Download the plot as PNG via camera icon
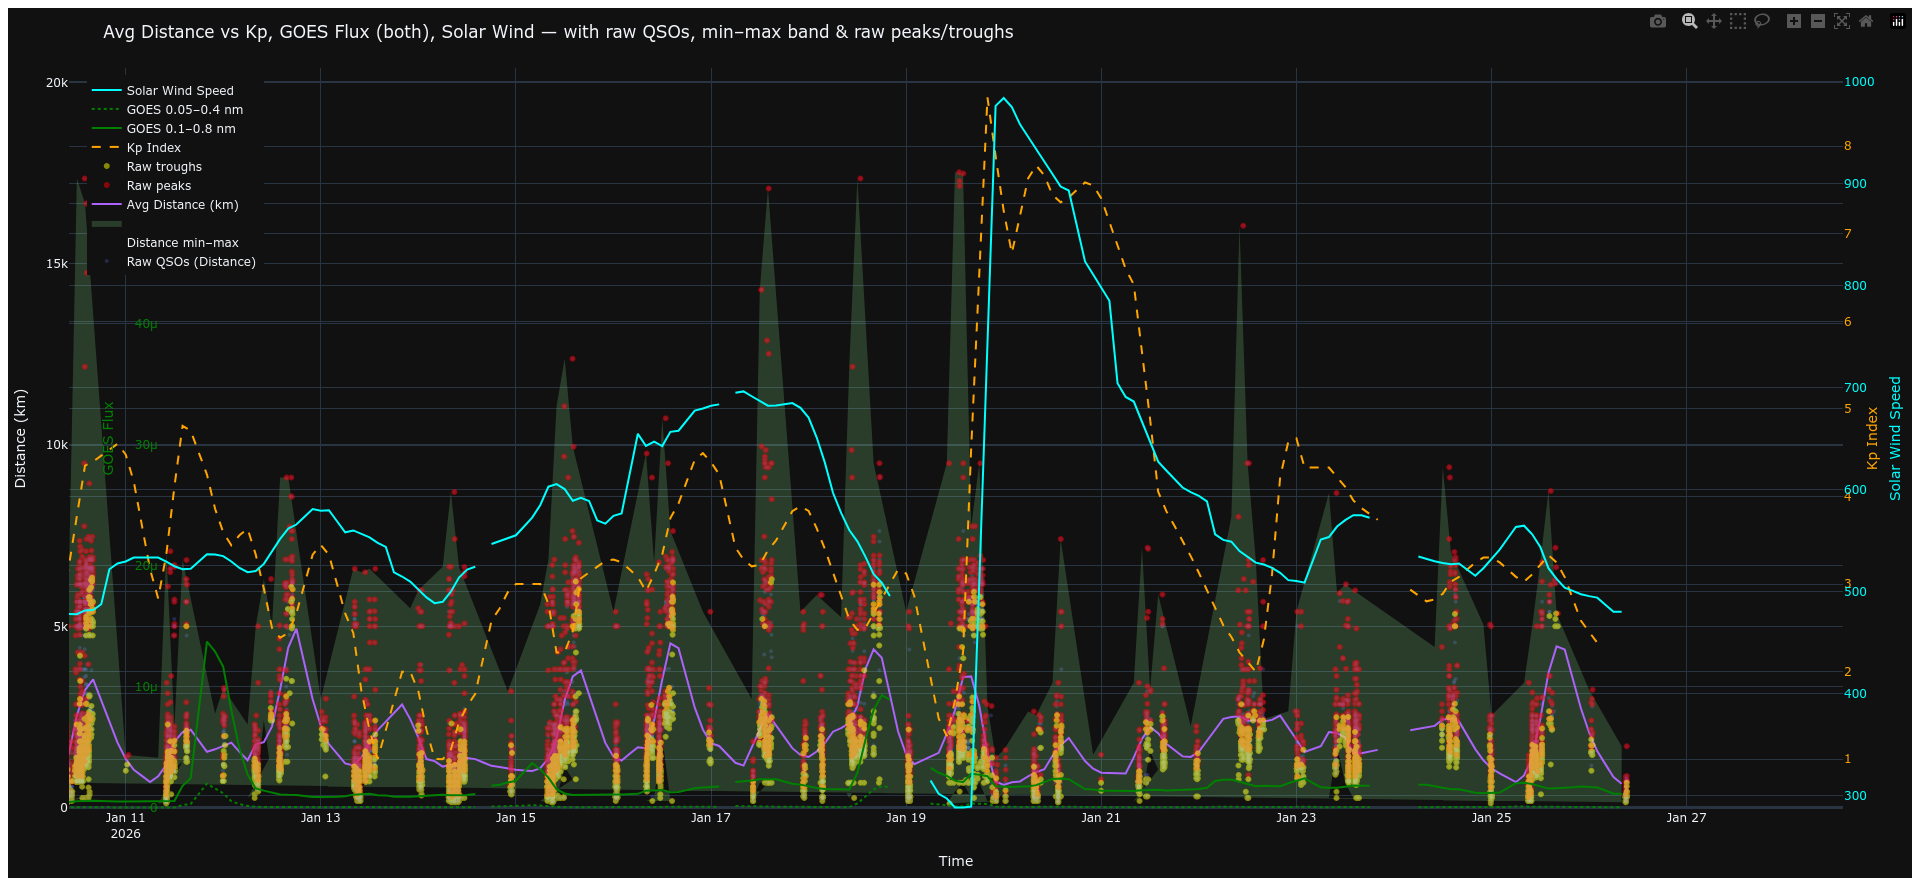Image resolution: width=1920 pixels, height=886 pixels. click(x=1658, y=21)
